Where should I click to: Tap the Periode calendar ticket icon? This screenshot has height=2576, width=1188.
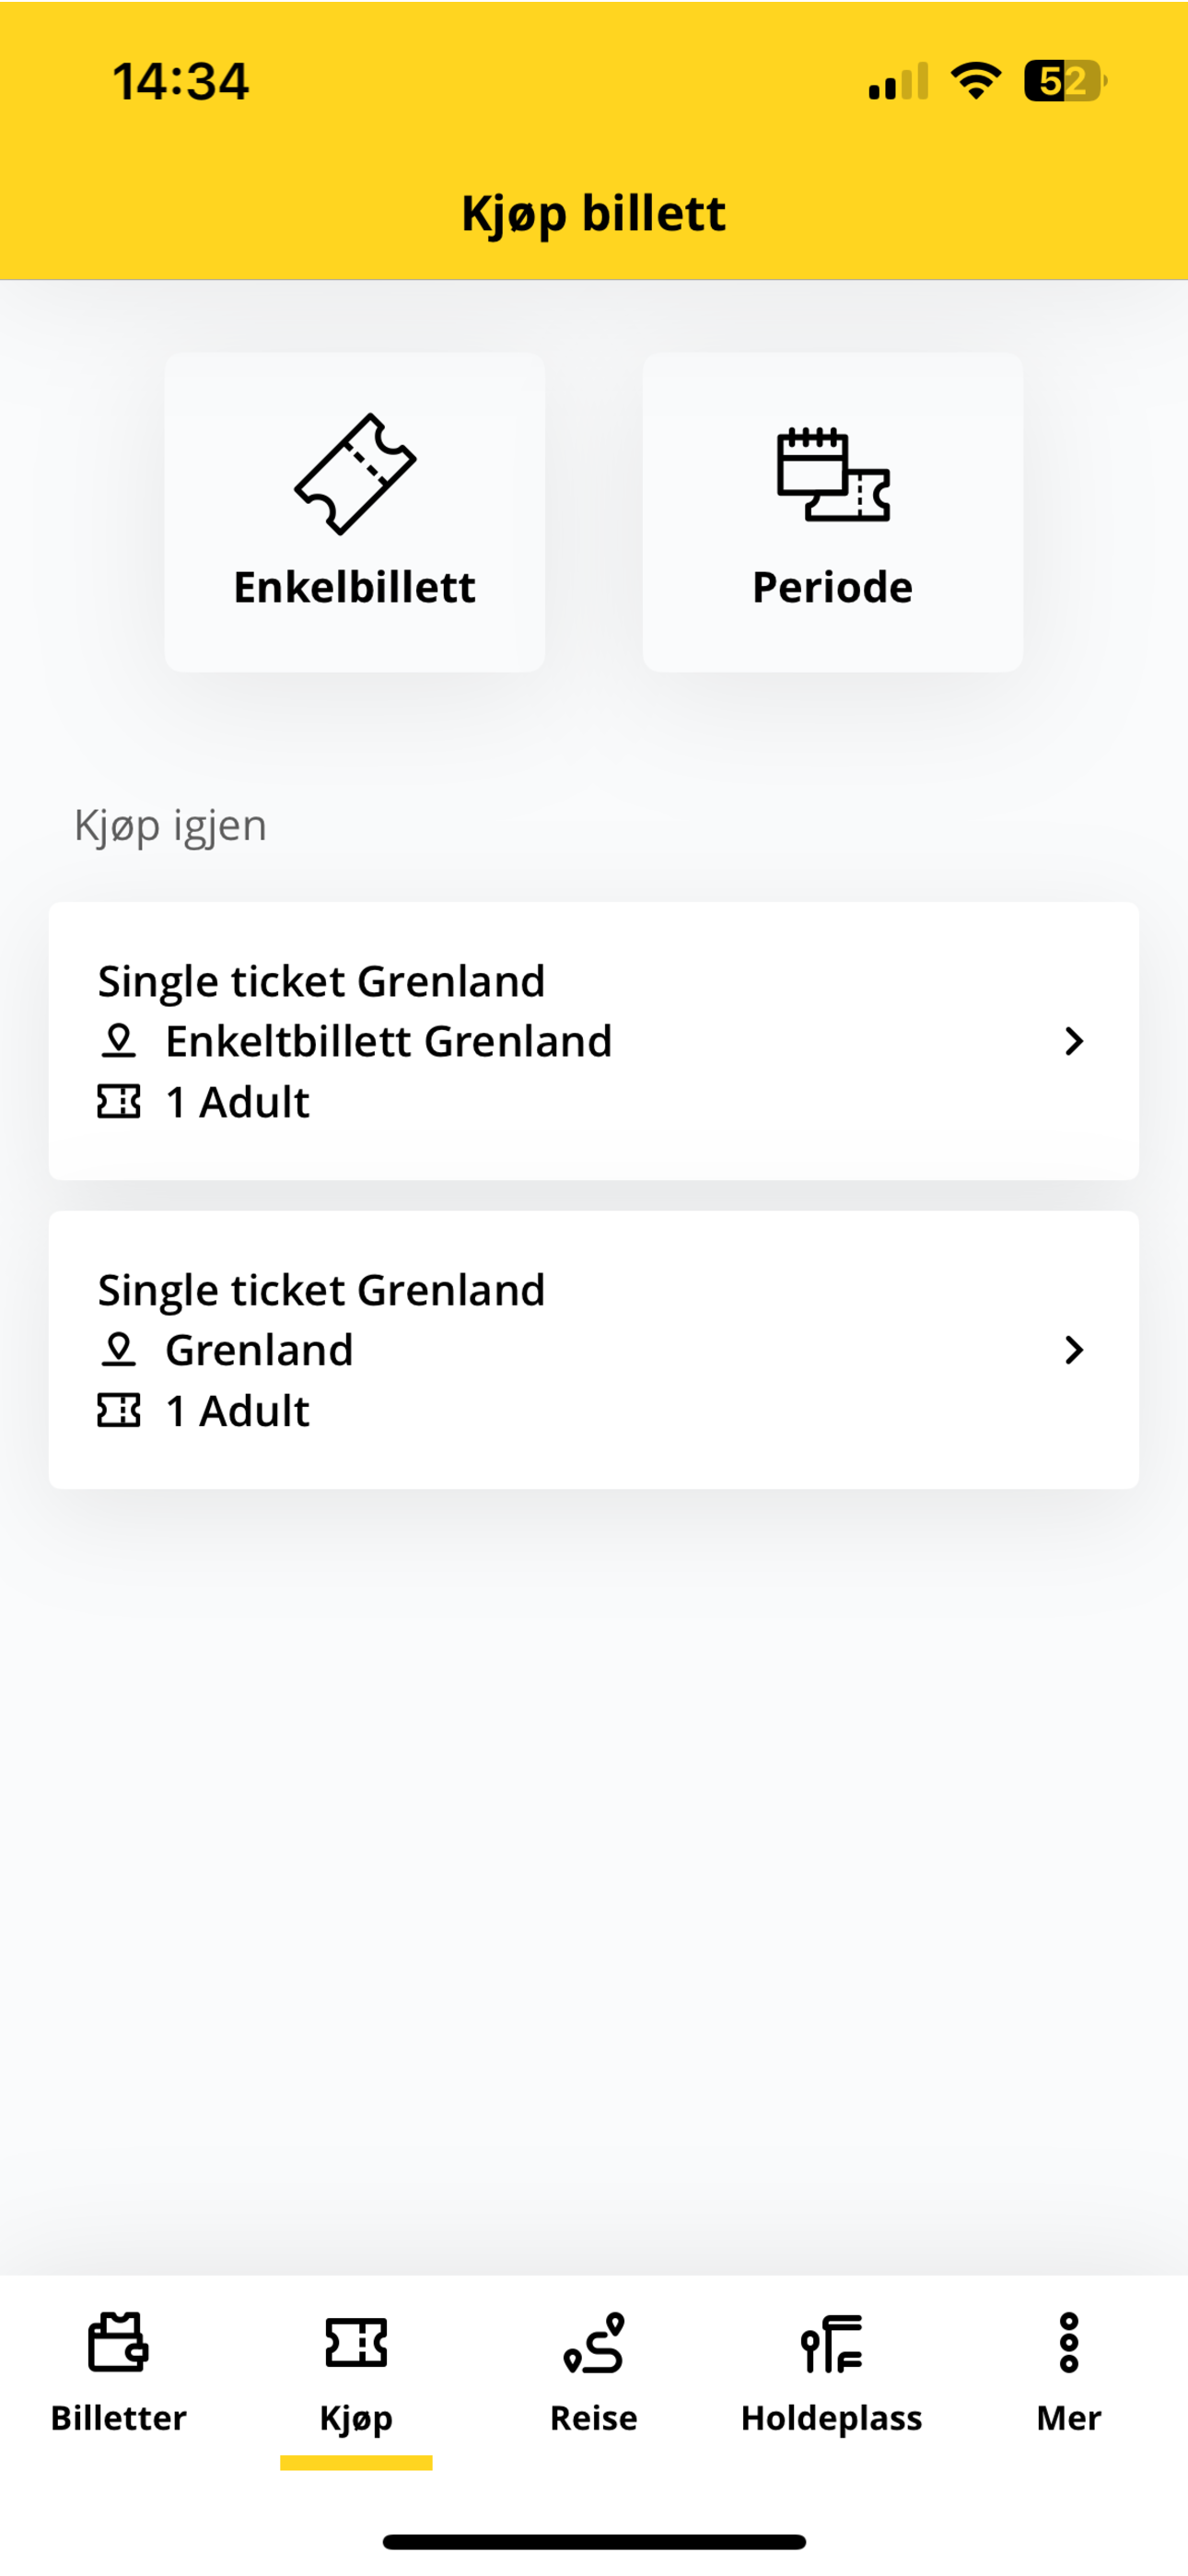point(833,474)
